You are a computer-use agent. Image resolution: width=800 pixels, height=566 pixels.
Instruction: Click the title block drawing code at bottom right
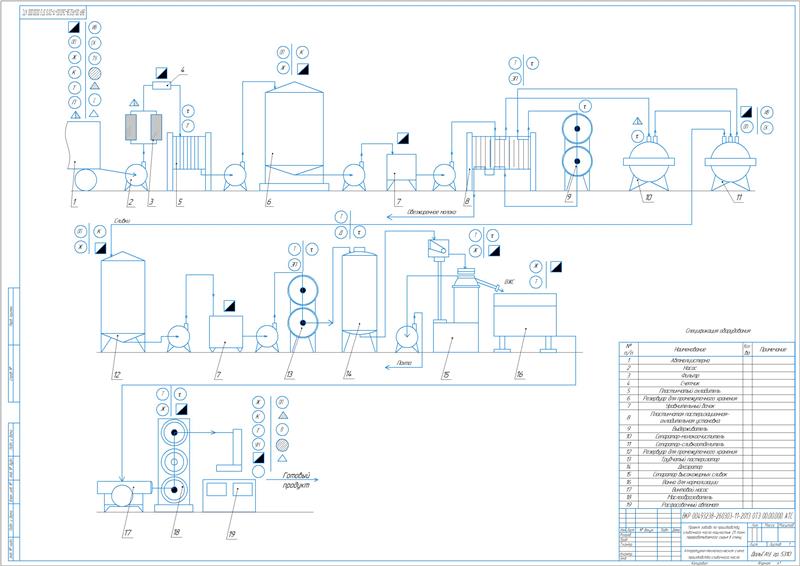coord(738,515)
